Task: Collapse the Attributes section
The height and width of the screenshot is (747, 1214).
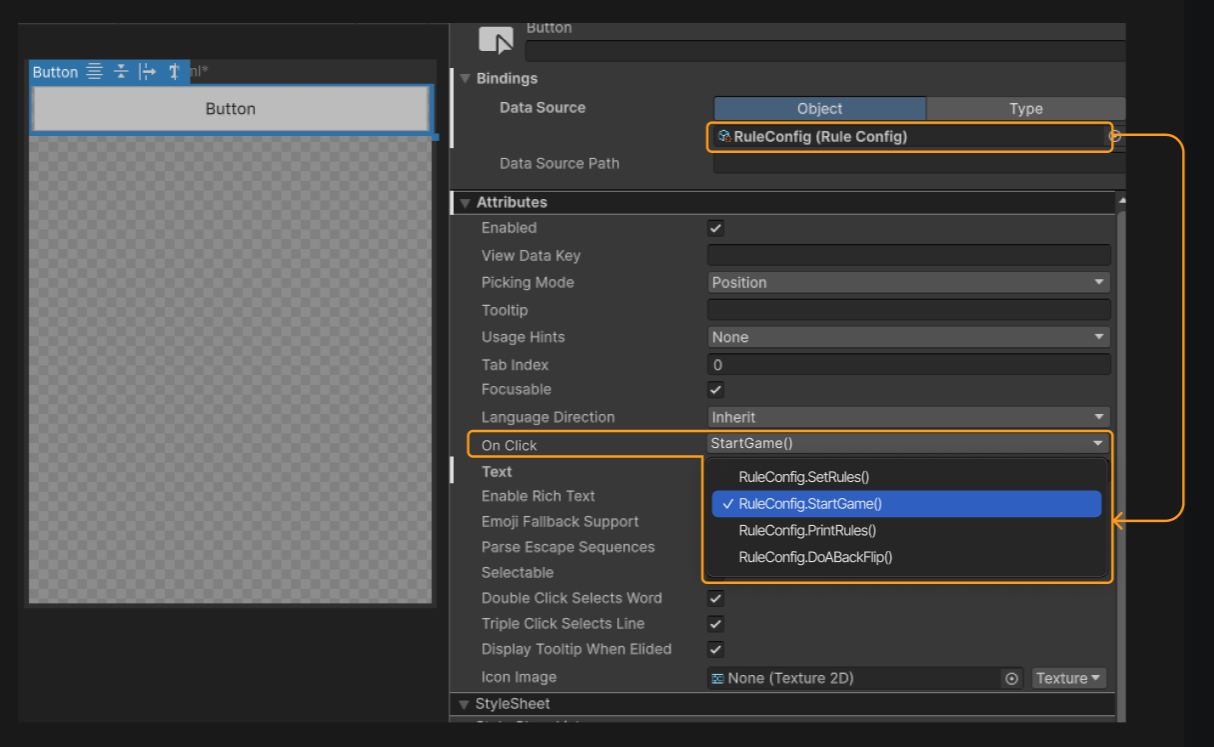Action: pyautogui.click(x=464, y=202)
